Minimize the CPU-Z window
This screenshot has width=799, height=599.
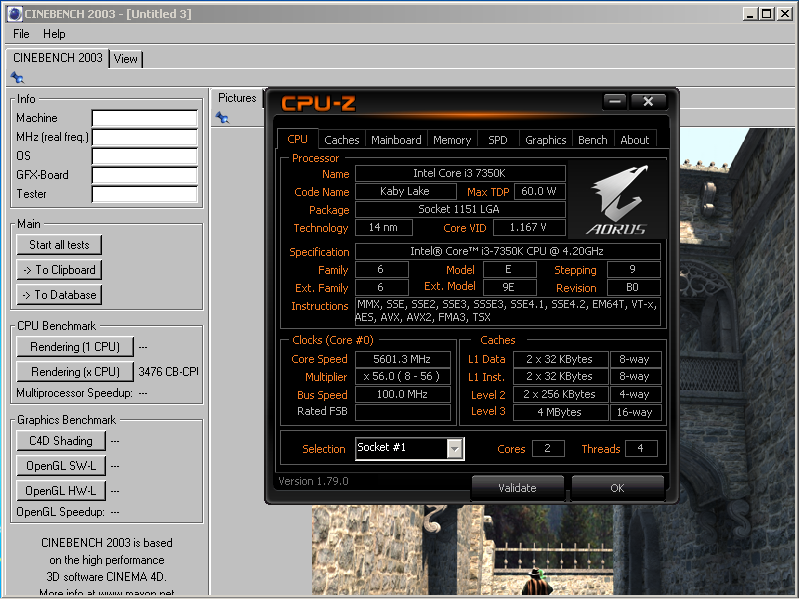pyautogui.click(x=615, y=101)
